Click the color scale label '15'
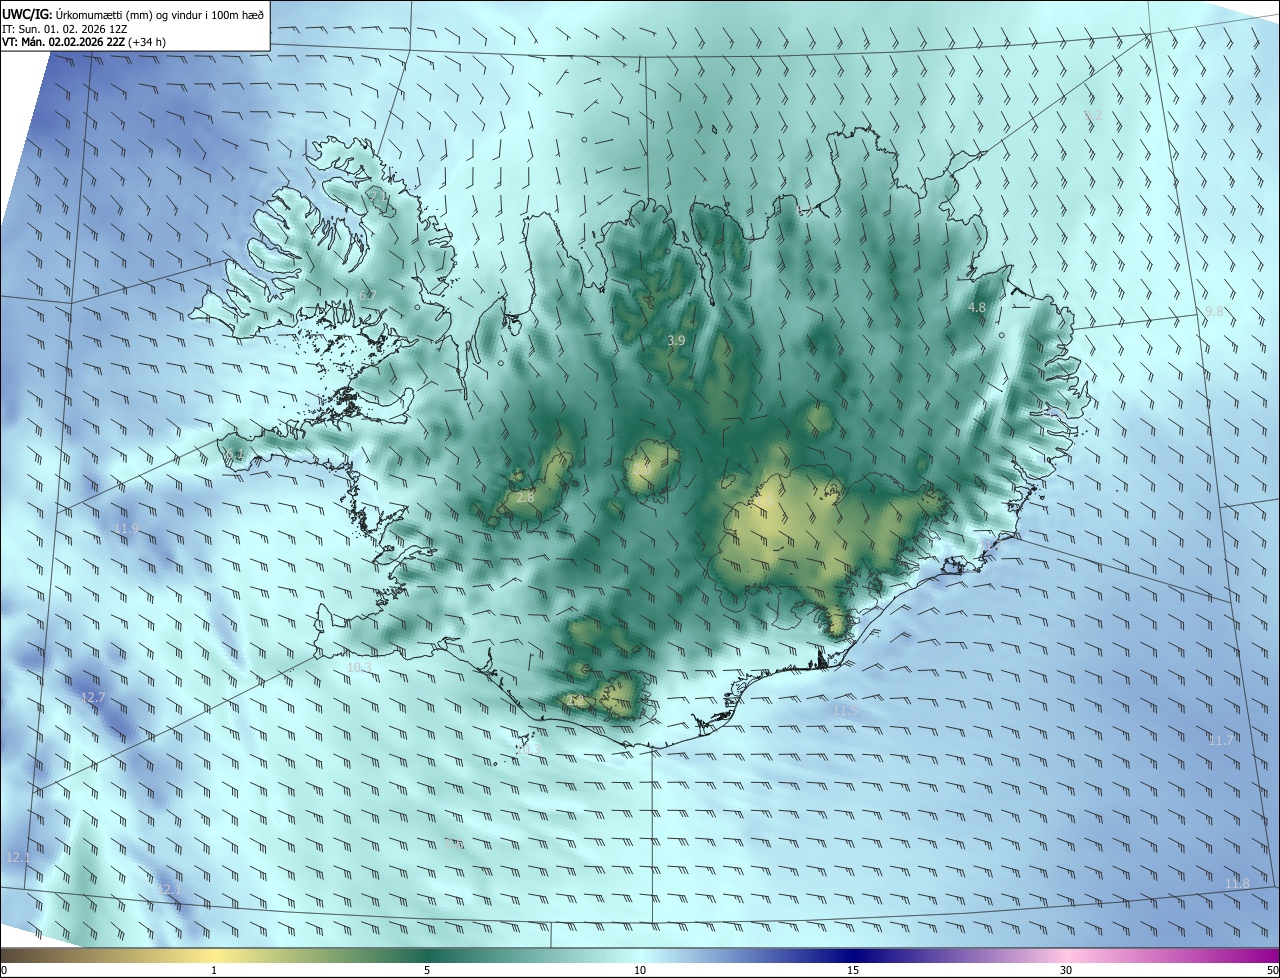This screenshot has width=1280, height=978. point(853,970)
